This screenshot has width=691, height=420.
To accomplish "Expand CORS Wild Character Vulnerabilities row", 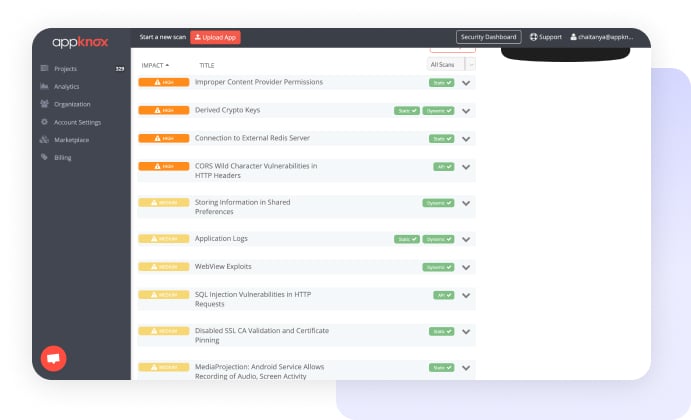I will pos(466,167).
